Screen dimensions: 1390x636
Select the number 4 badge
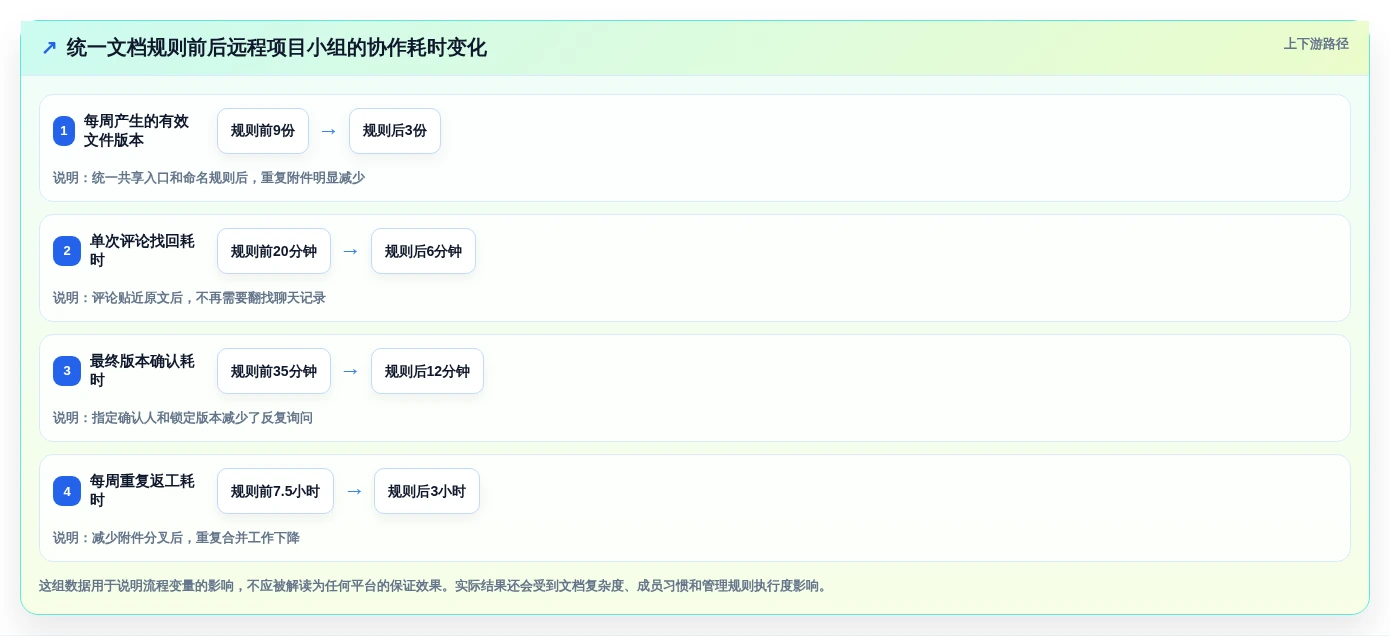click(x=67, y=491)
